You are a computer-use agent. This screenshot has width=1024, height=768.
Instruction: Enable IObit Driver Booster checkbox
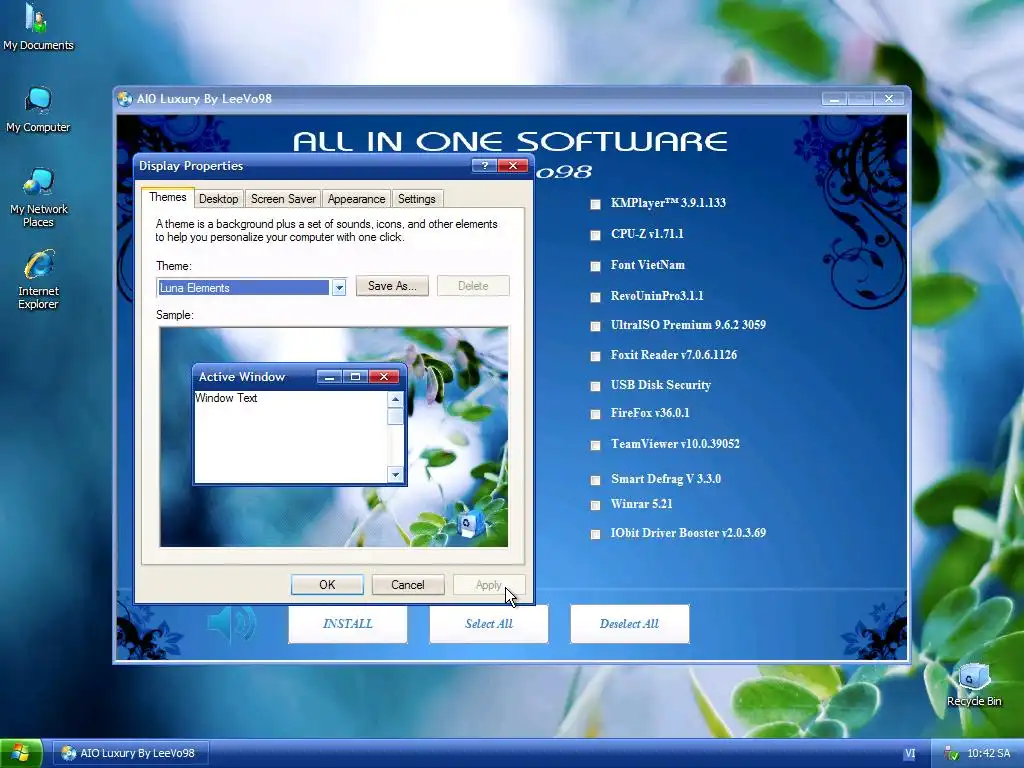(595, 534)
